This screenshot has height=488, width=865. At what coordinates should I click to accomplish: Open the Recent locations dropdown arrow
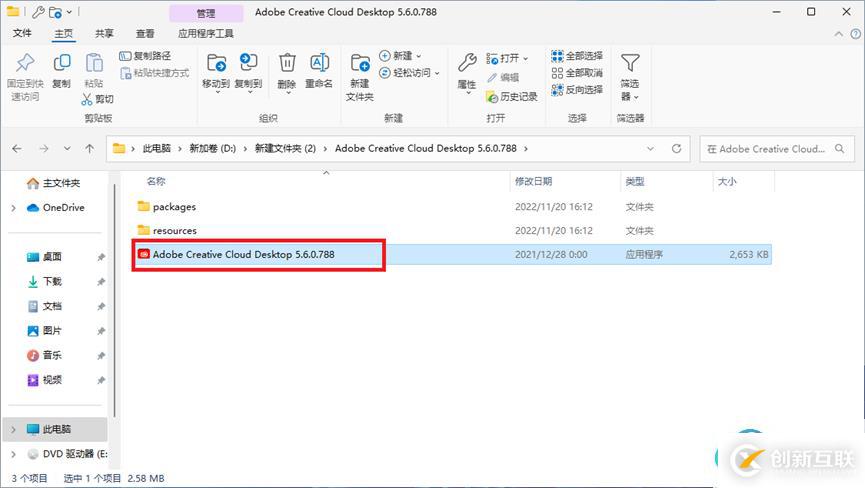click(x=67, y=148)
